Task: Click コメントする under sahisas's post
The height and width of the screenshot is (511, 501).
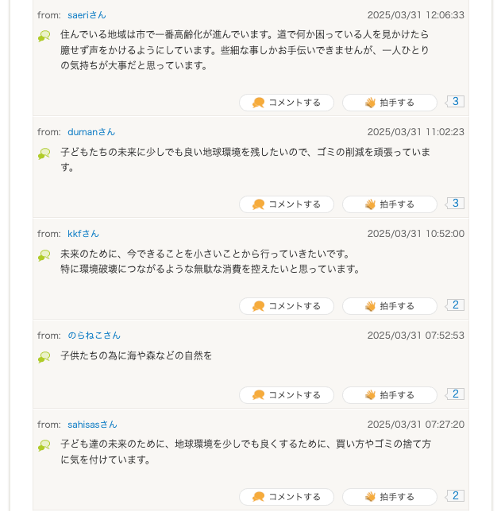Action: point(286,497)
